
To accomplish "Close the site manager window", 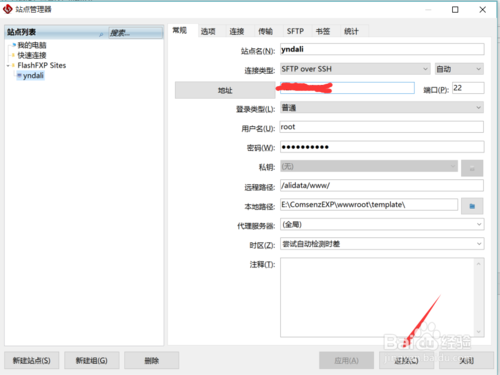I will (x=482, y=10).
